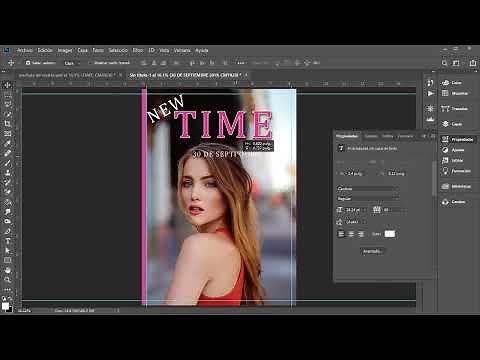Select the Hand tool
Screen dimensions: 480x360
[7, 270]
